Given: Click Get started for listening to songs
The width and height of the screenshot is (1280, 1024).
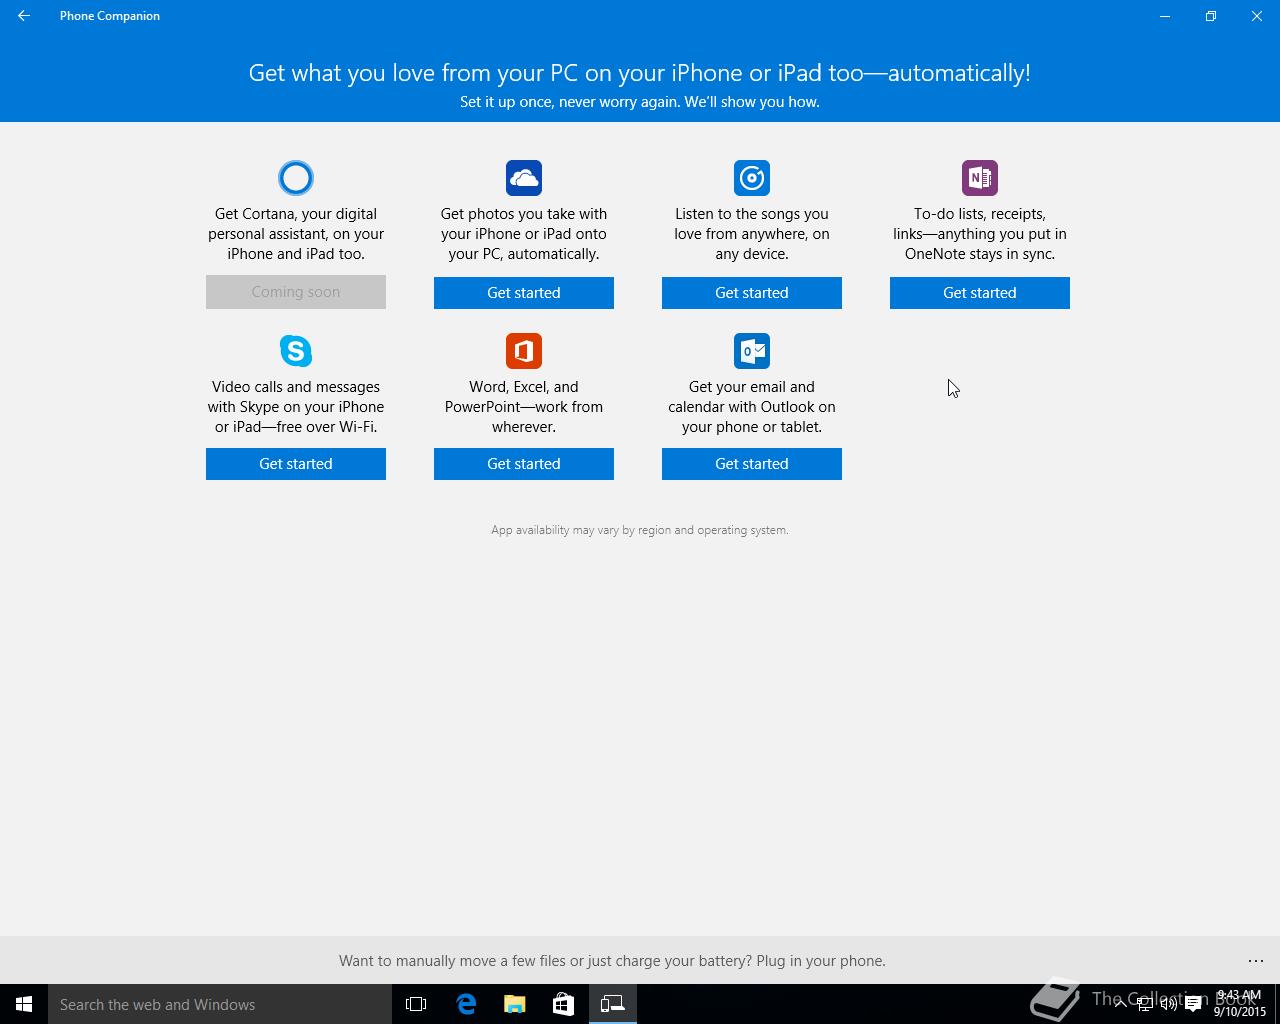Looking at the screenshot, I should (x=752, y=293).
